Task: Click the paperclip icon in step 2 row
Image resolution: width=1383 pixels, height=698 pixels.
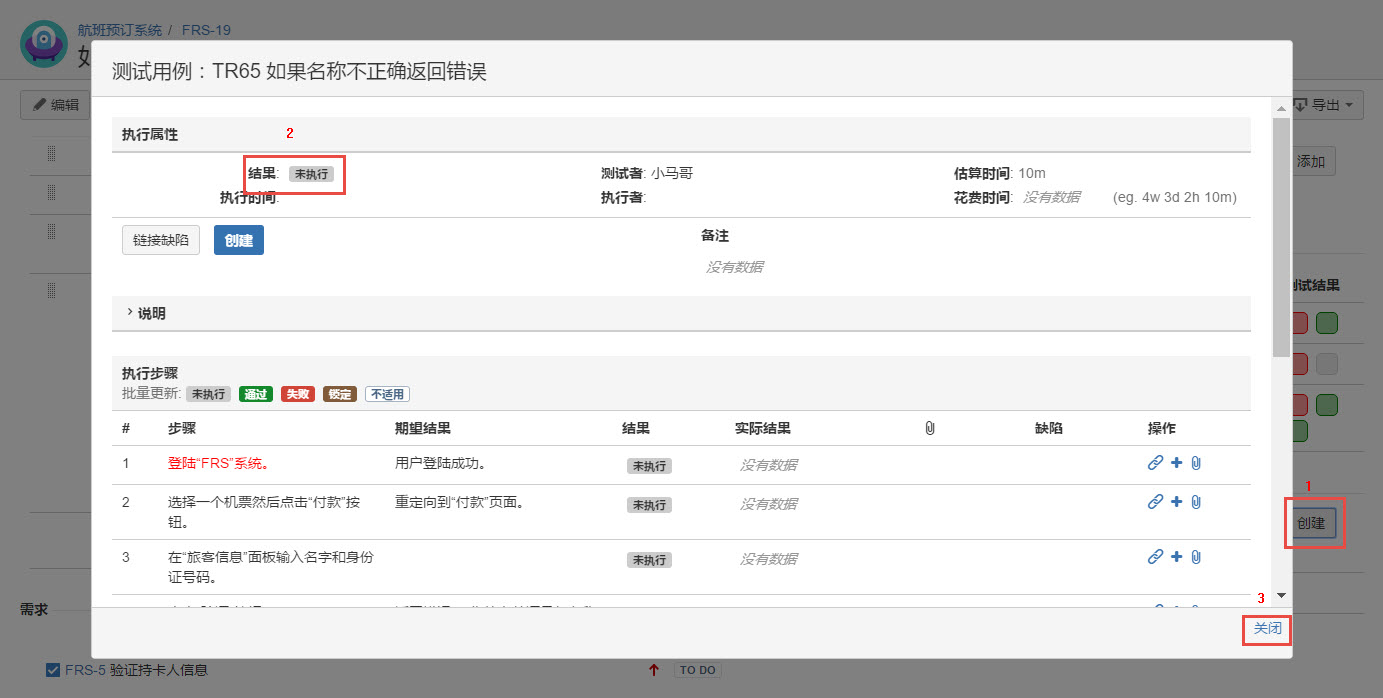Action: 1195,502
